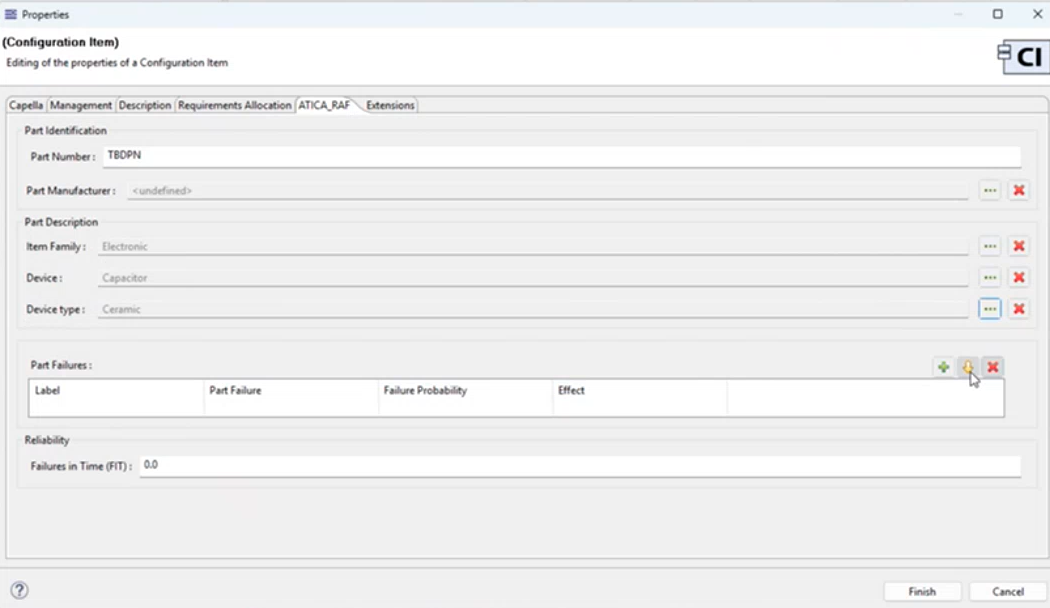Delete Part Failure with red X icon
The image size is (1050, 608).
click(992, 367)
